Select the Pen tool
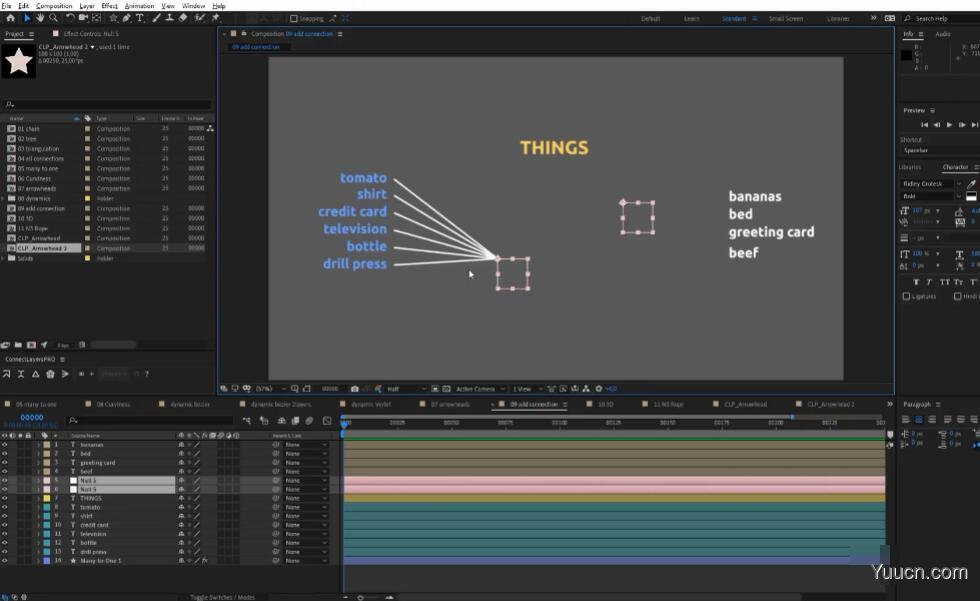 pos(127,18)
